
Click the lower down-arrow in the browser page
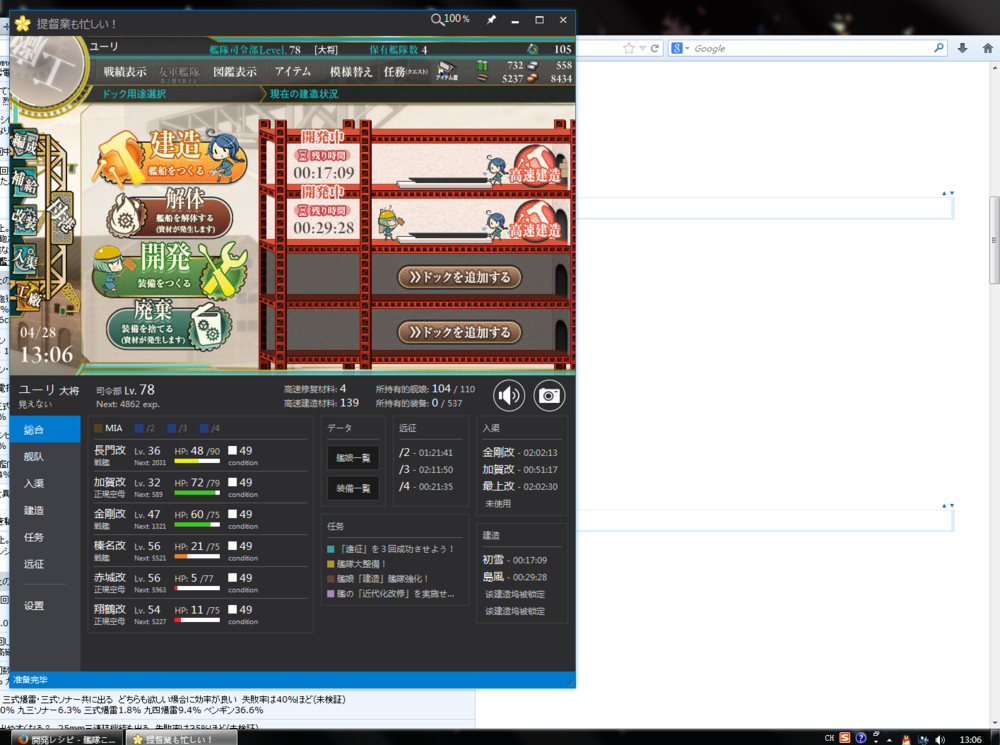pos(952,506)
